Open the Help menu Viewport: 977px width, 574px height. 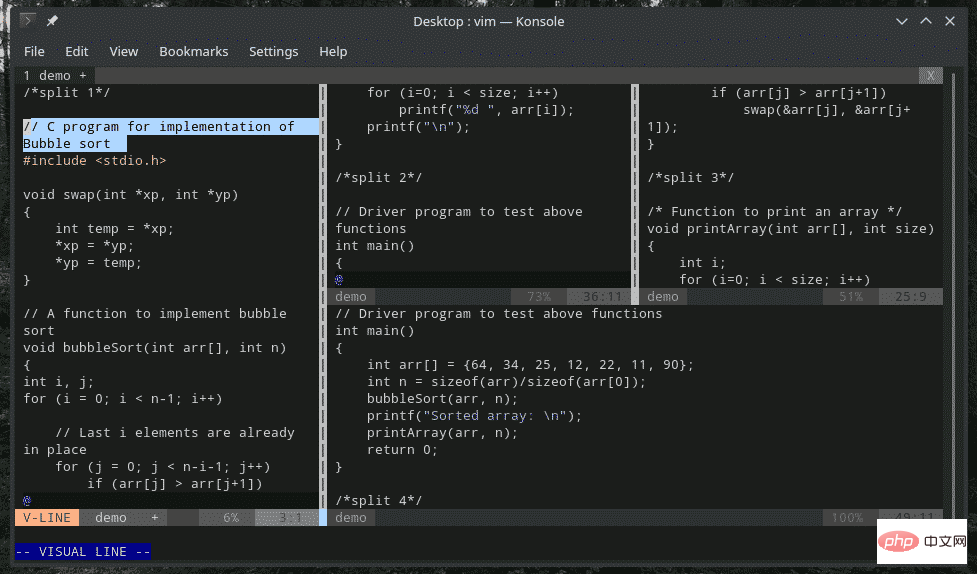333,51
